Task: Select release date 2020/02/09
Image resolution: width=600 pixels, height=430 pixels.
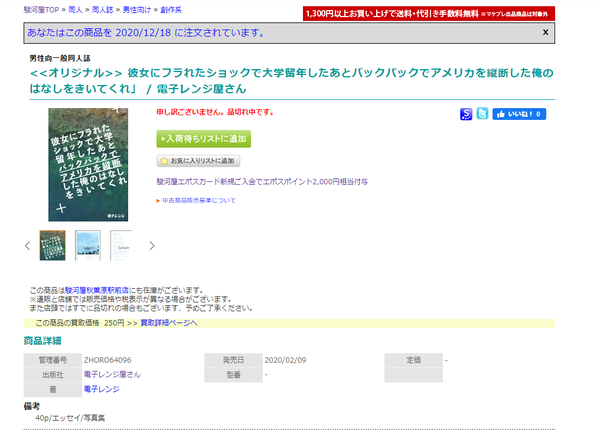Action: tap(285, 360)
